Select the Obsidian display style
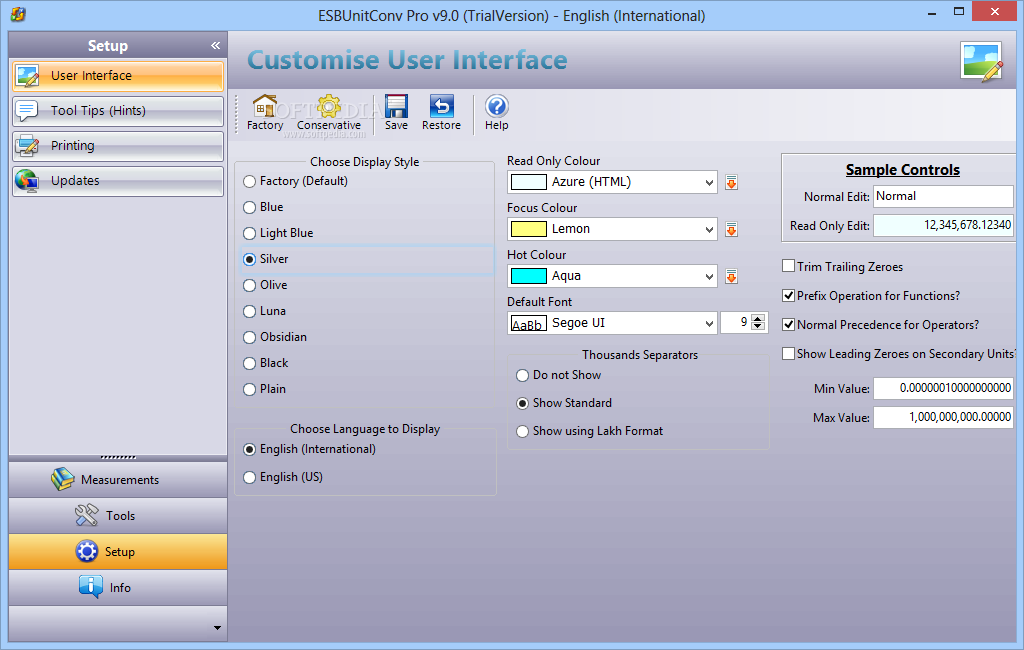The image size is (1024, 650). point(249,337)
